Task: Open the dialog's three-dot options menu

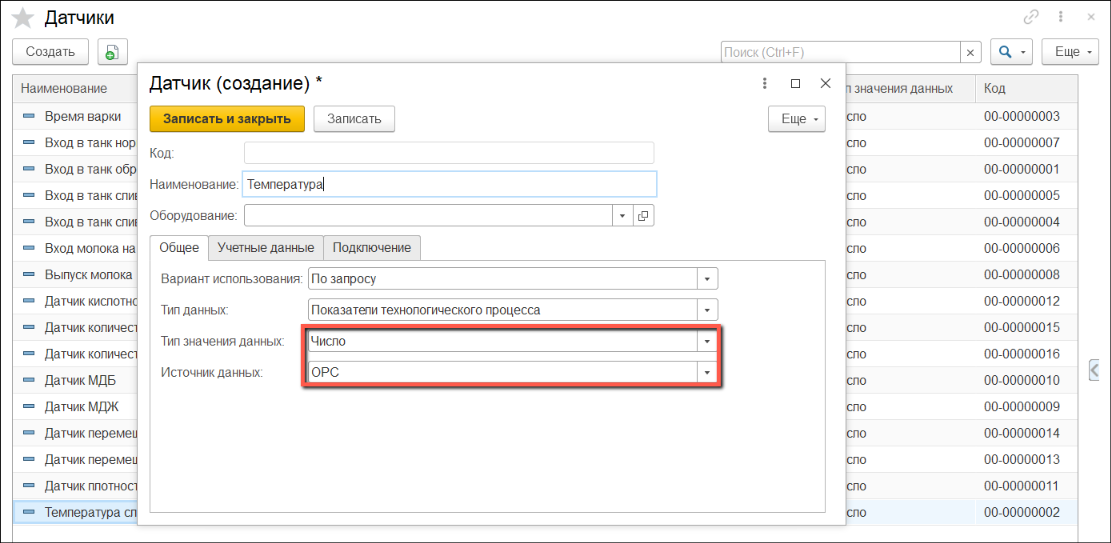Action: (x=765, y=84)
